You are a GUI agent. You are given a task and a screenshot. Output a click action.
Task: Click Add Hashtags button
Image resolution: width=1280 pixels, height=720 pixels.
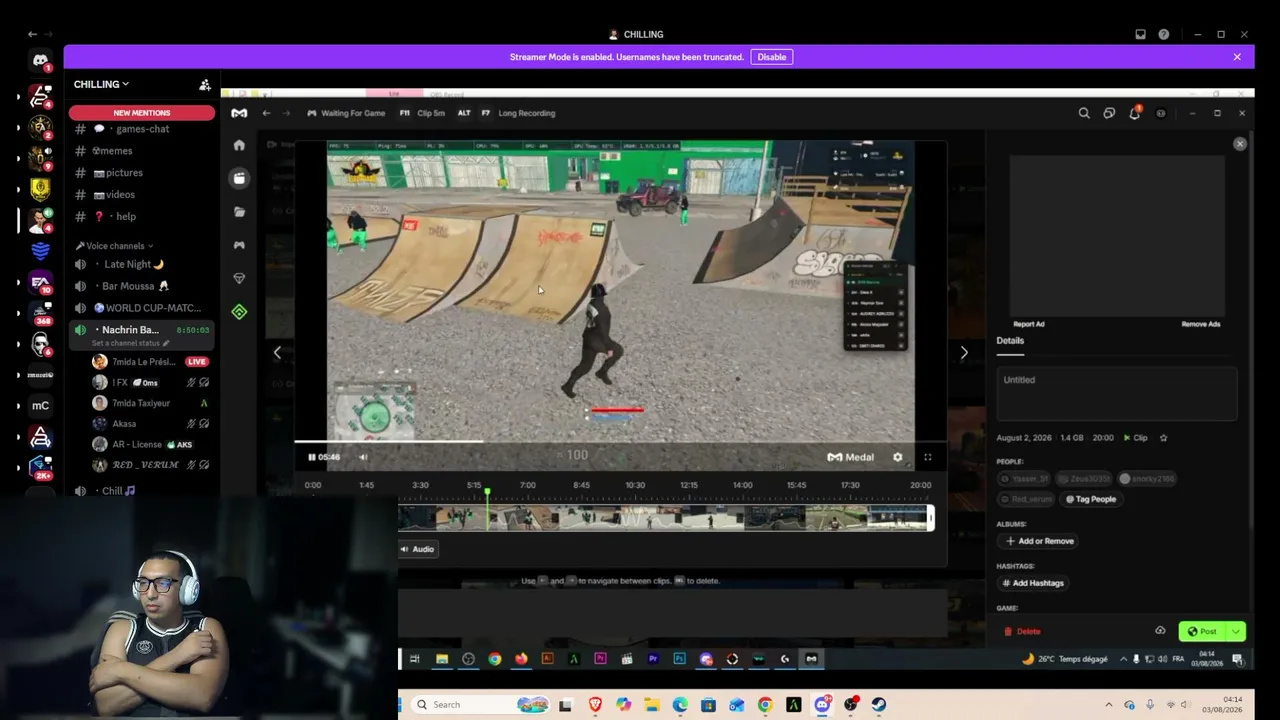coord(1033,583)
